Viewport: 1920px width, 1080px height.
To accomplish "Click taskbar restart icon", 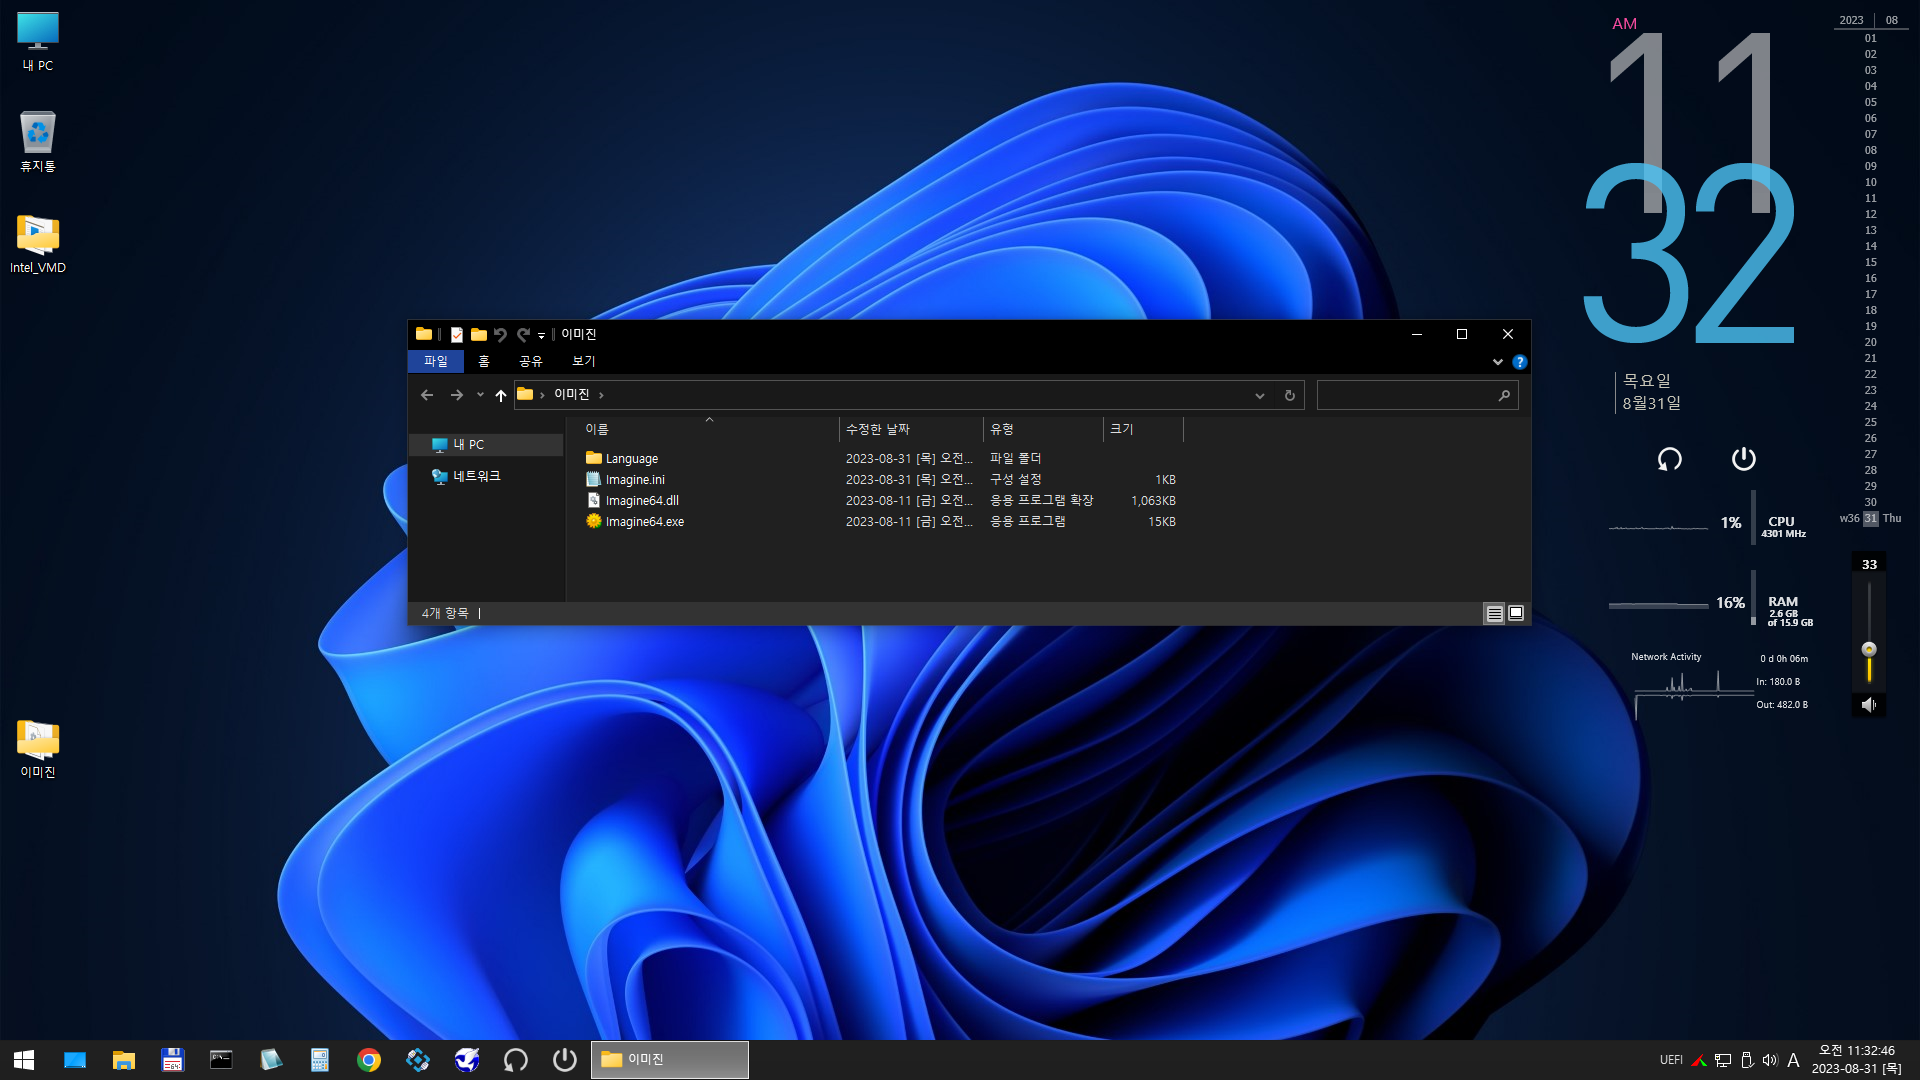I will [x=516, y=1060].
